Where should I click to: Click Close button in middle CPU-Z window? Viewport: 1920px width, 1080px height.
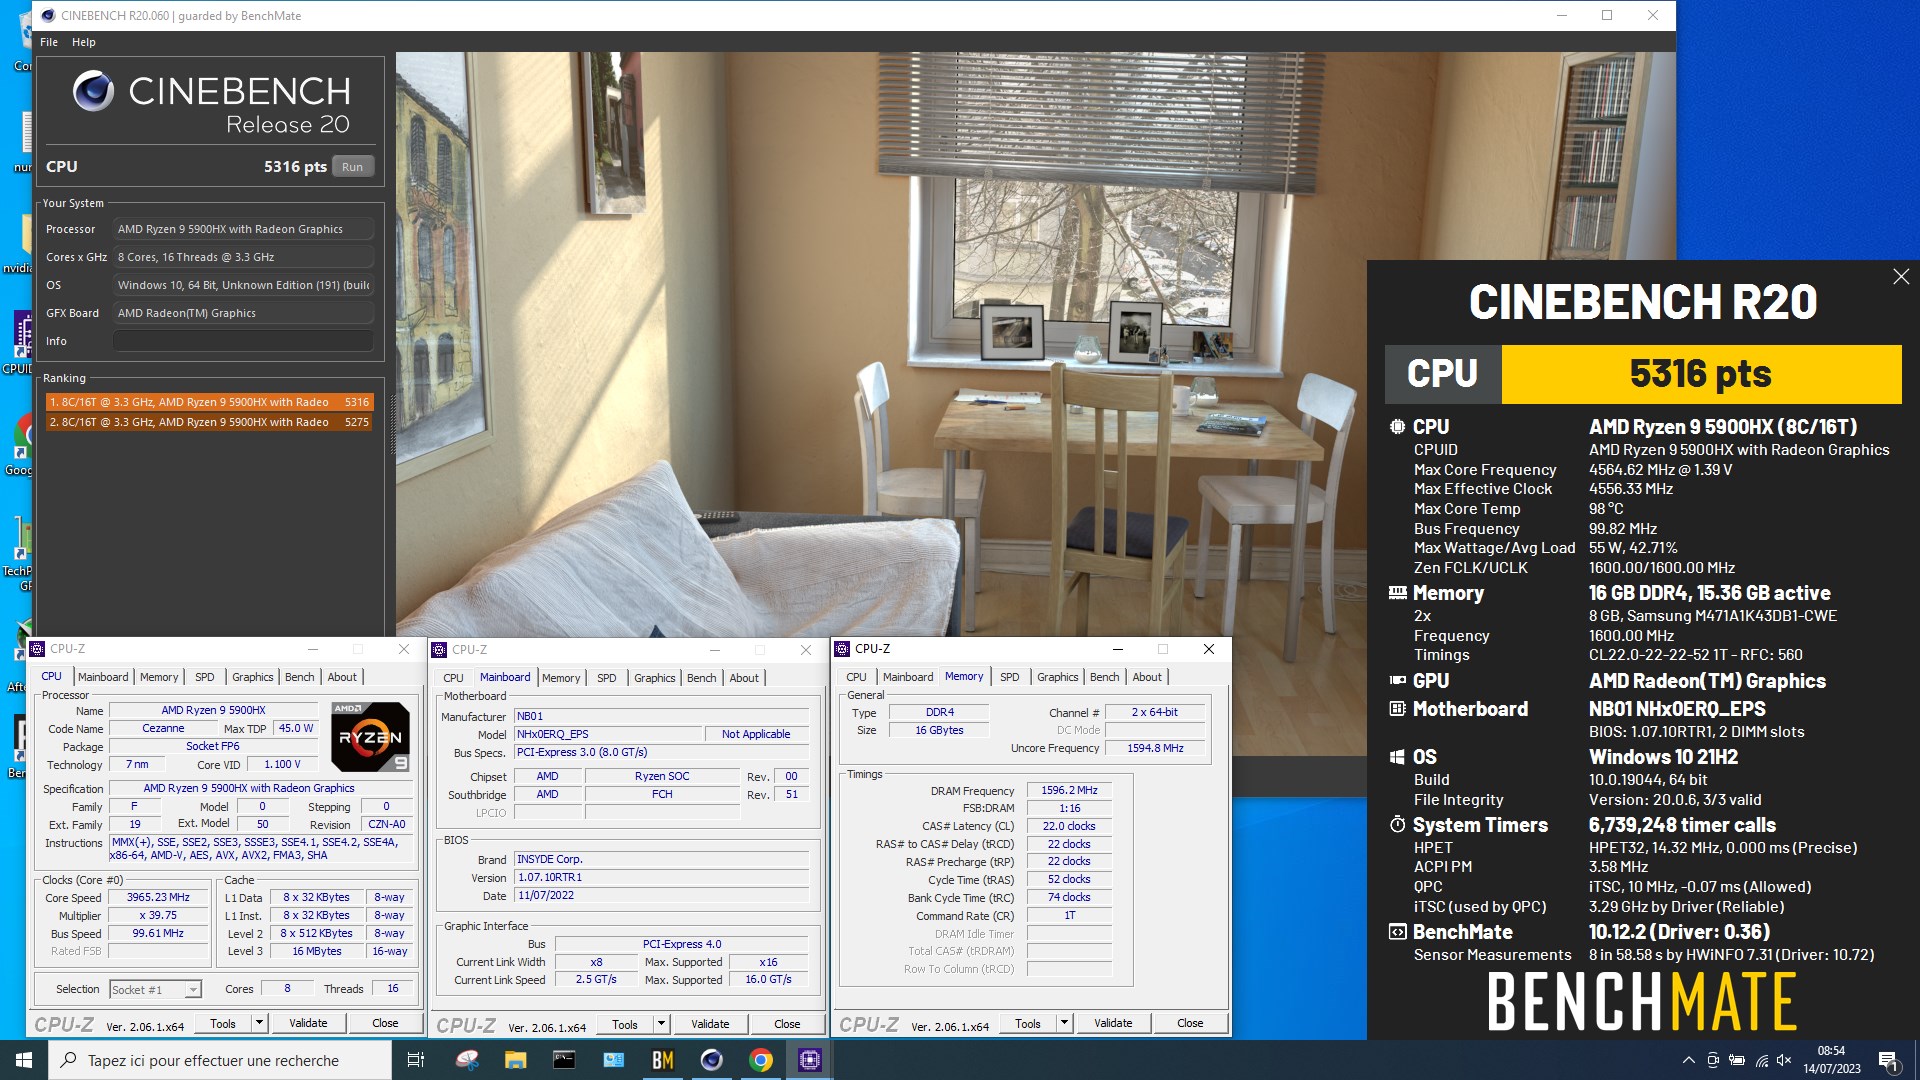coord(787,1024)
